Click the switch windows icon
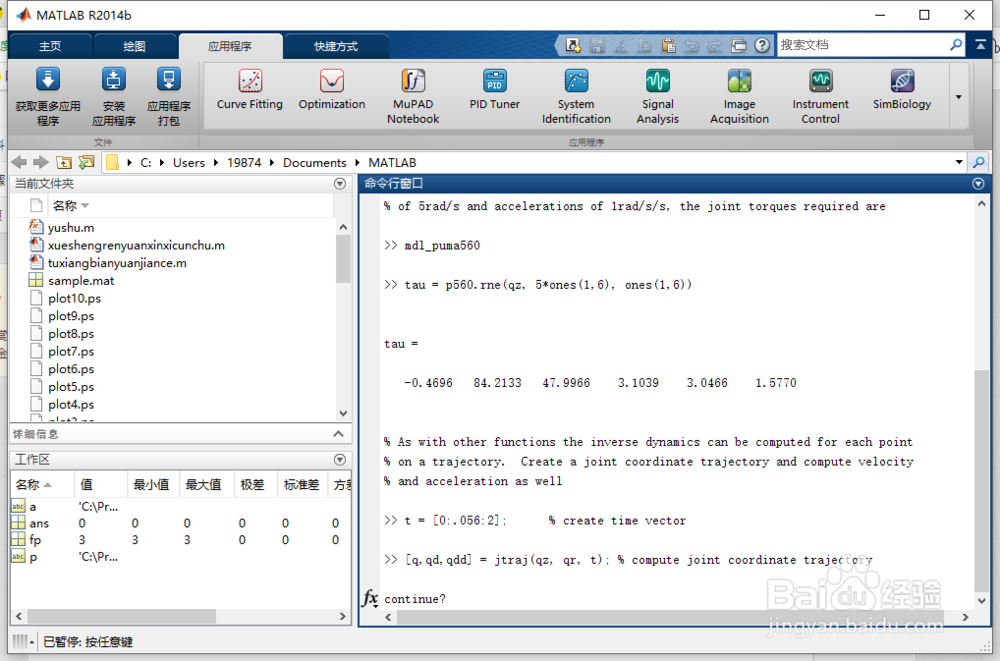Viewport: 1000px width, 661px height. click(739, 45)
